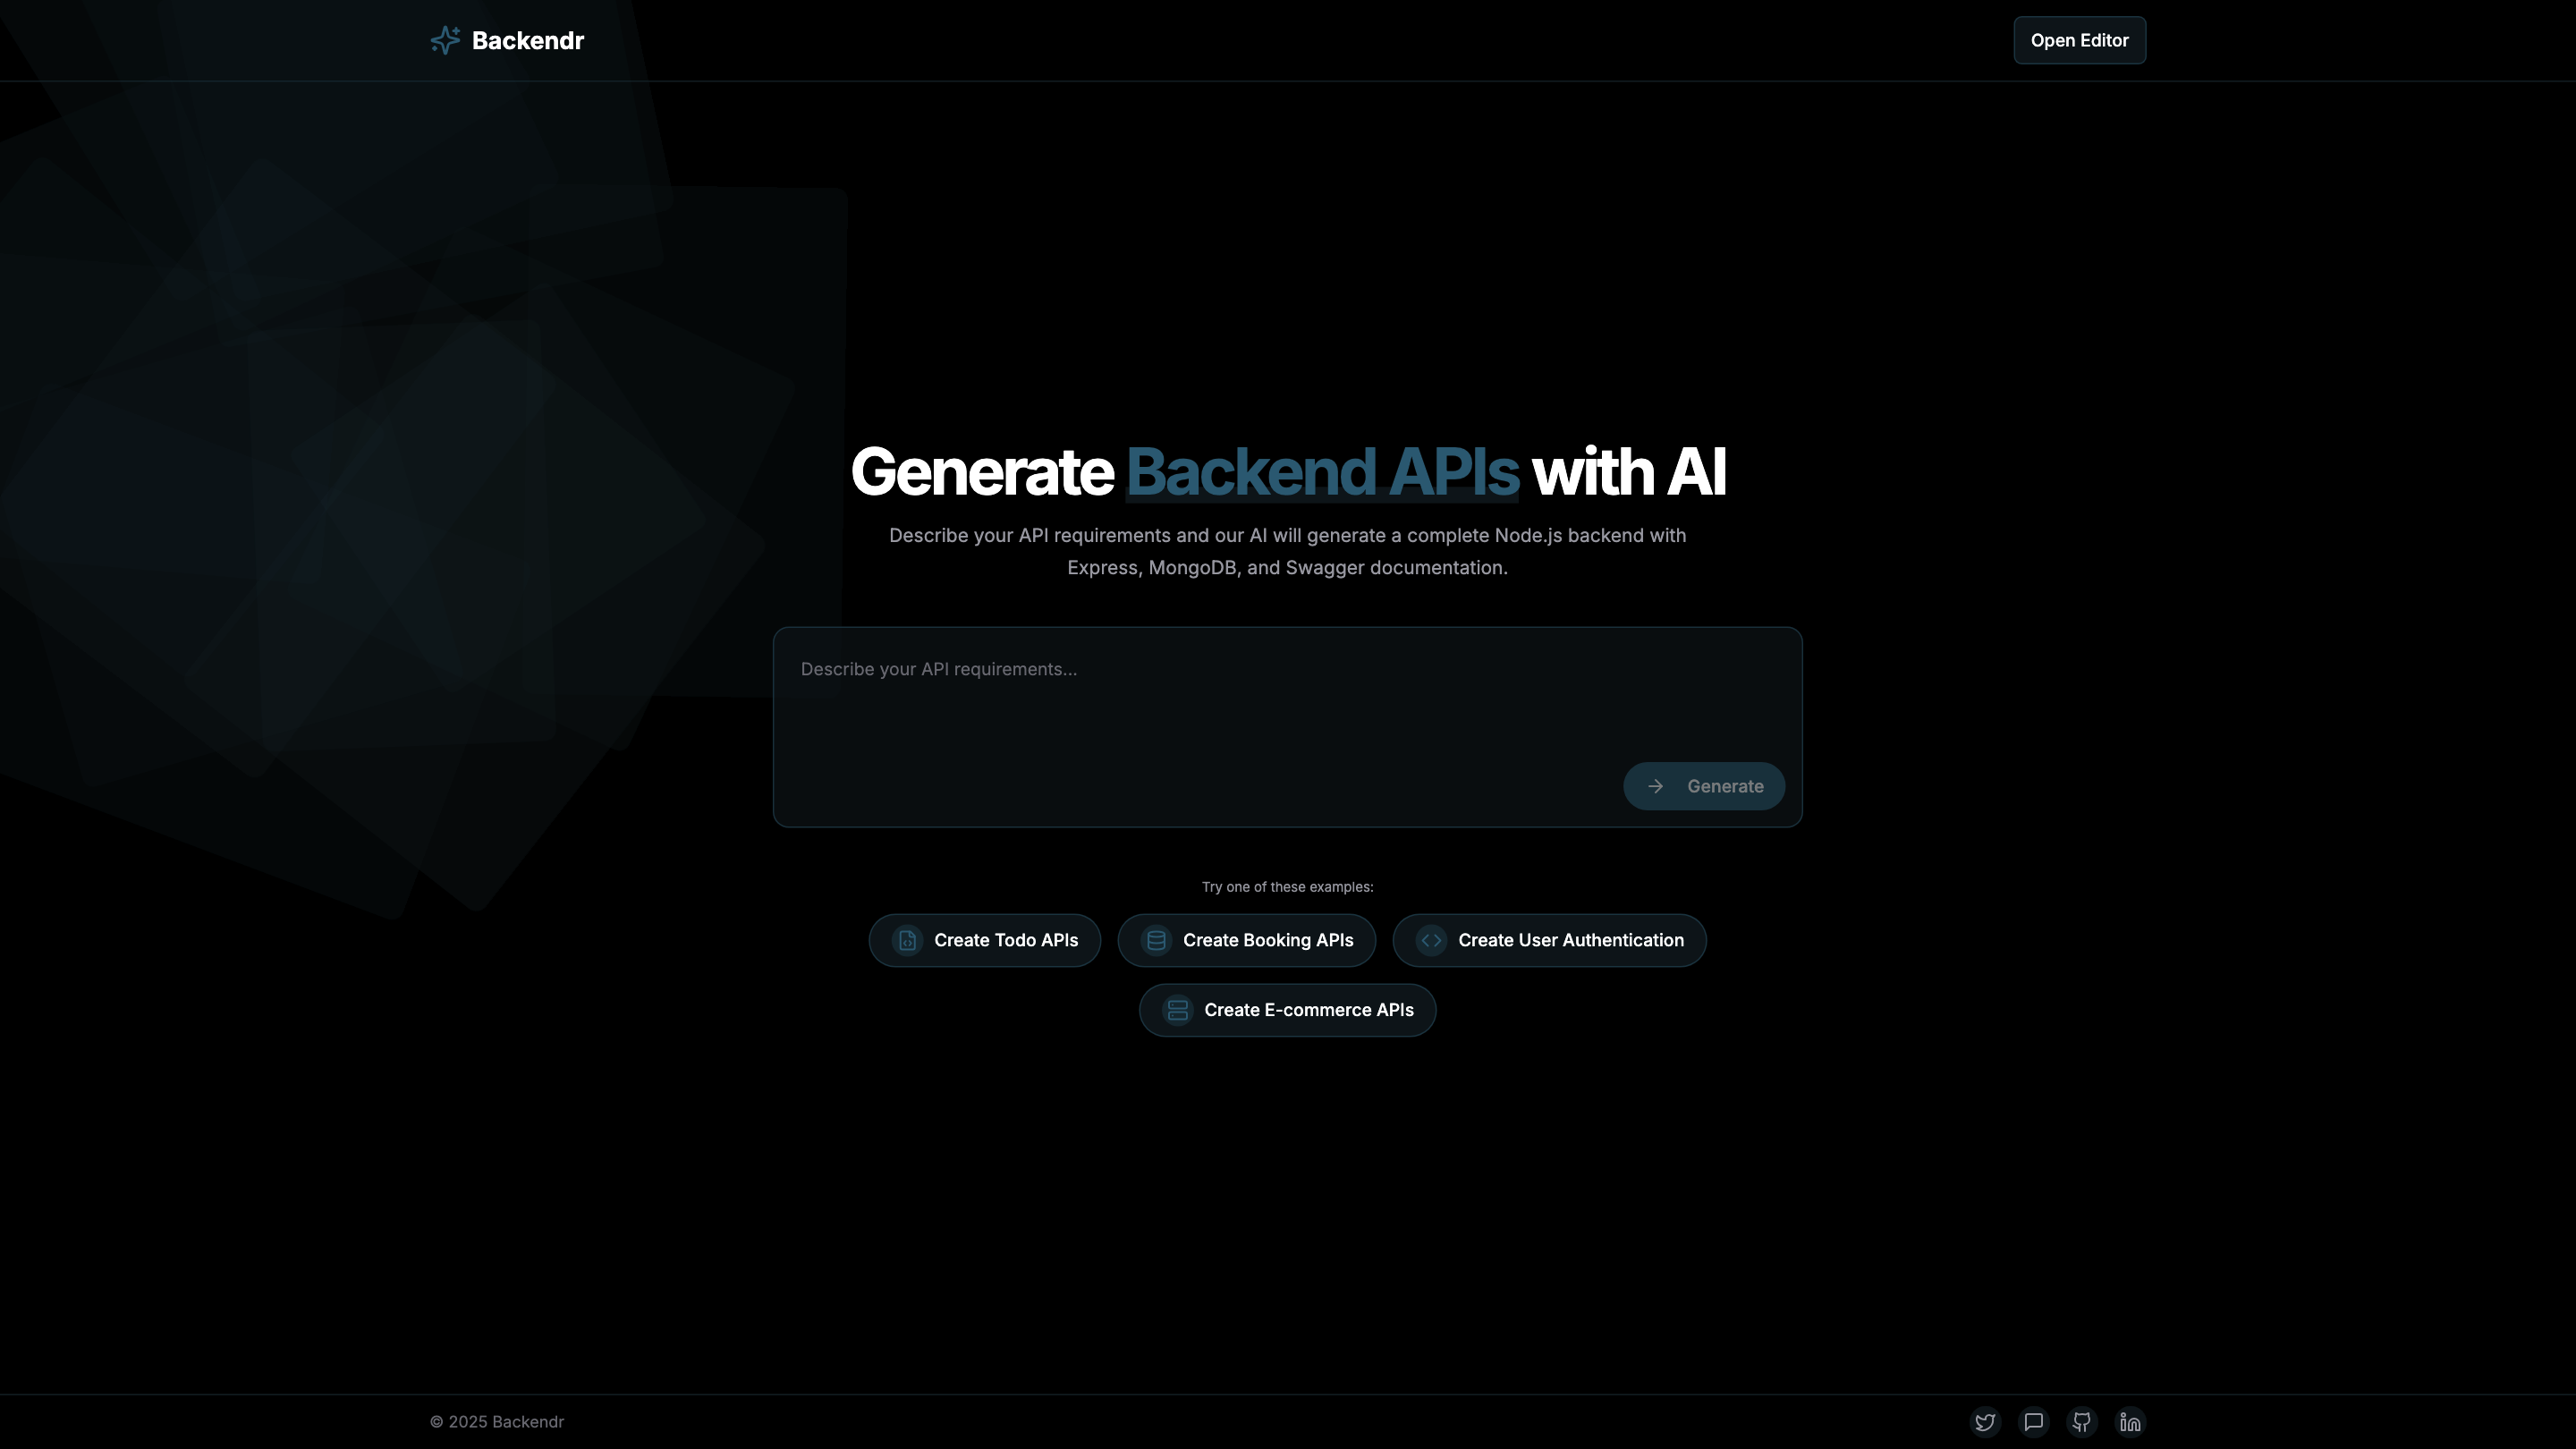This screenshot has height=1449, width=2576.
Task: Open the Twitter bird icon in footer
Action: coord(1985,1421)
